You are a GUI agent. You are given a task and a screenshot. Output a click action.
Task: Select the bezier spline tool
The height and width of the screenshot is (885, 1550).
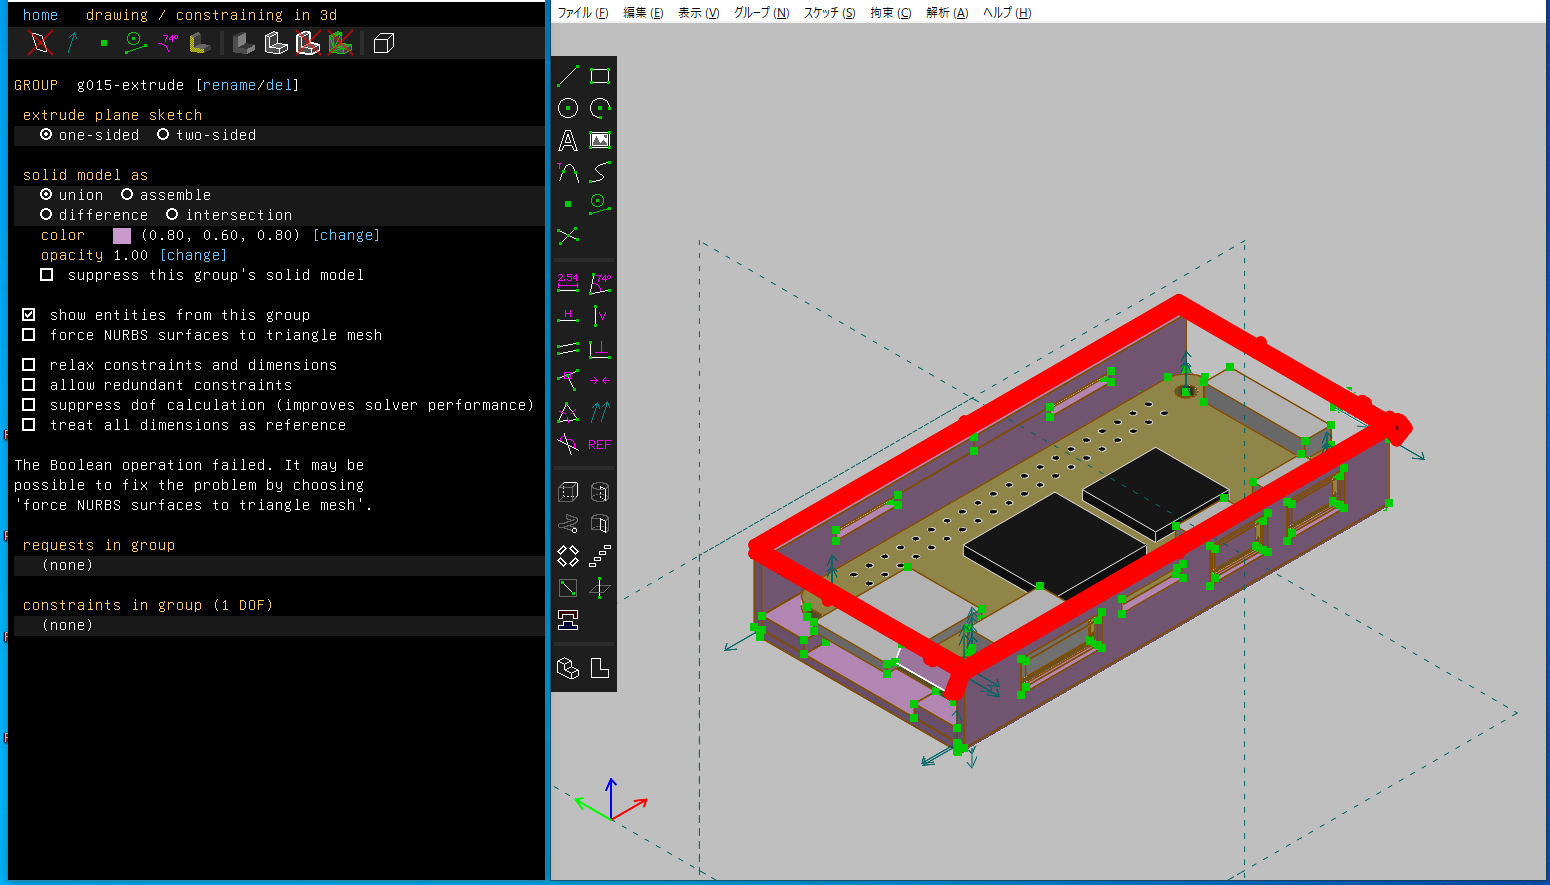[x=600, y=173]
